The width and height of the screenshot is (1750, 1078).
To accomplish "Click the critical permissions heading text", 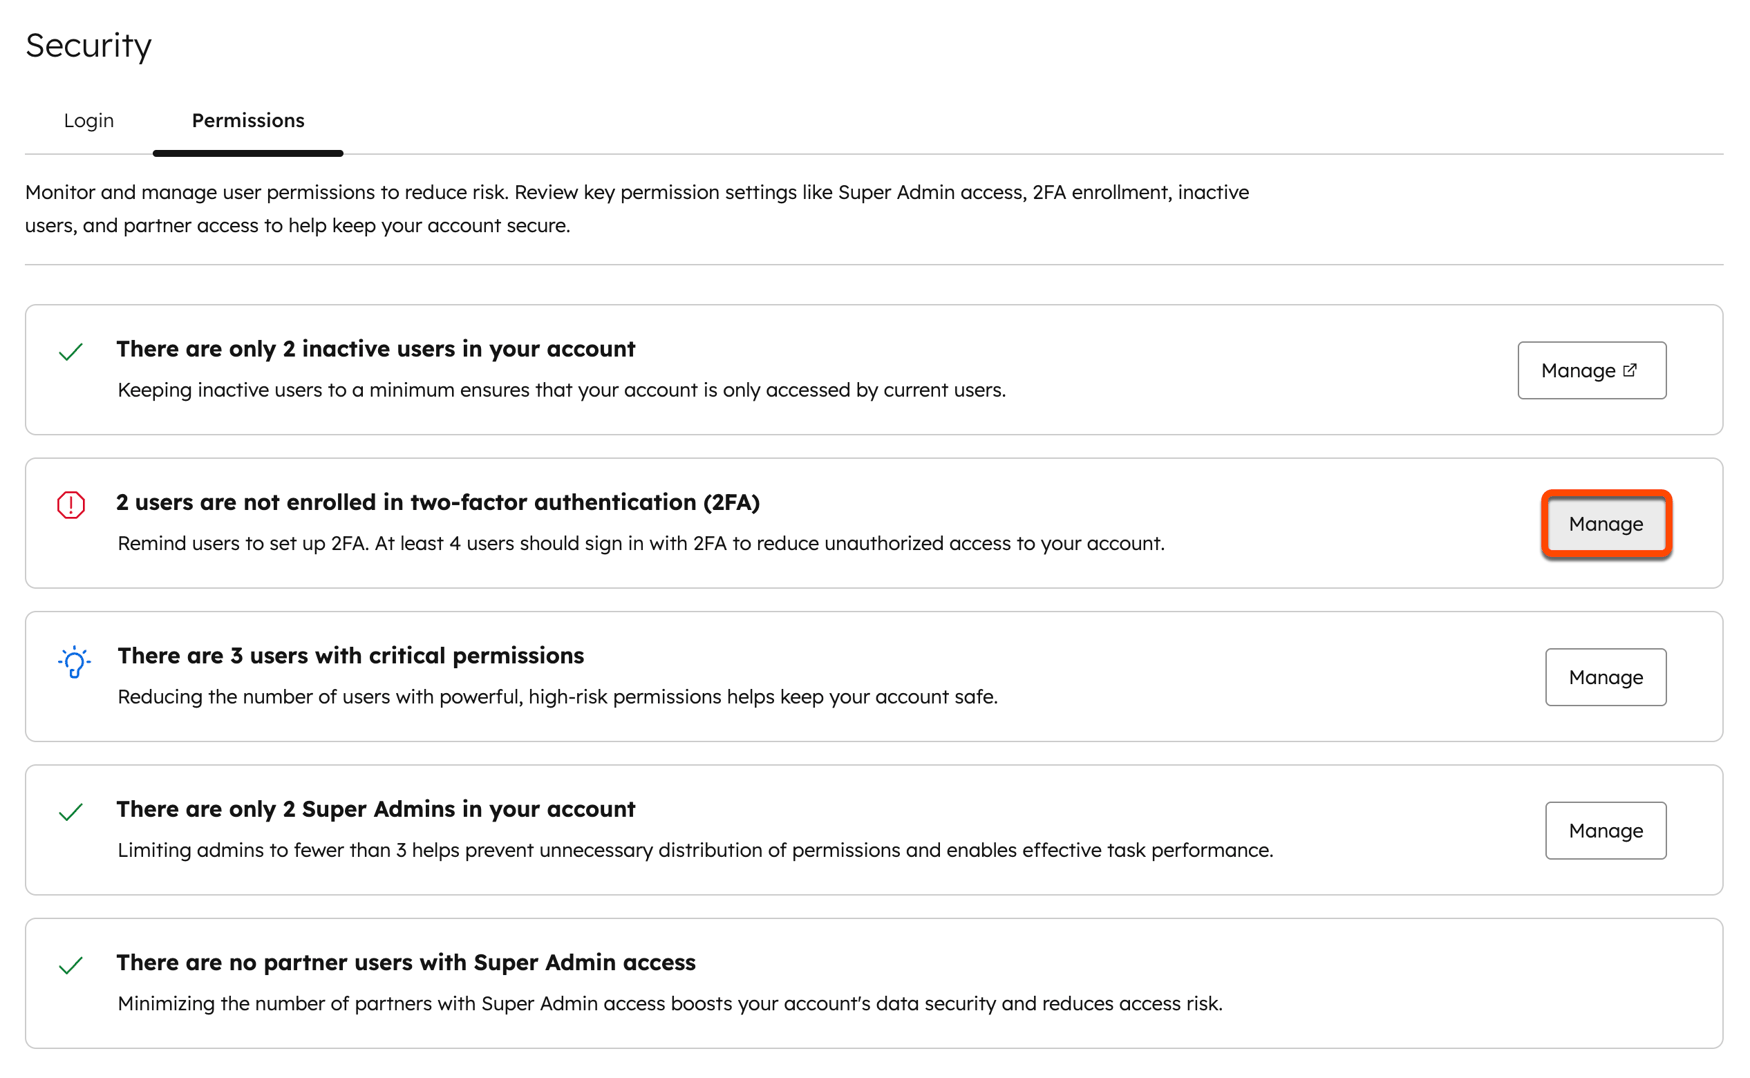I will tap(351, 656).
